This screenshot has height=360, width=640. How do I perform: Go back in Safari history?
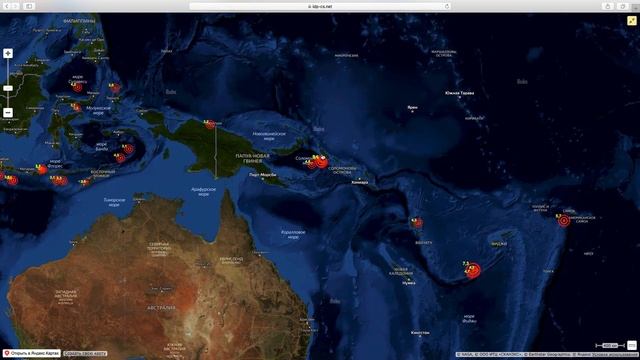click(7, 6)
